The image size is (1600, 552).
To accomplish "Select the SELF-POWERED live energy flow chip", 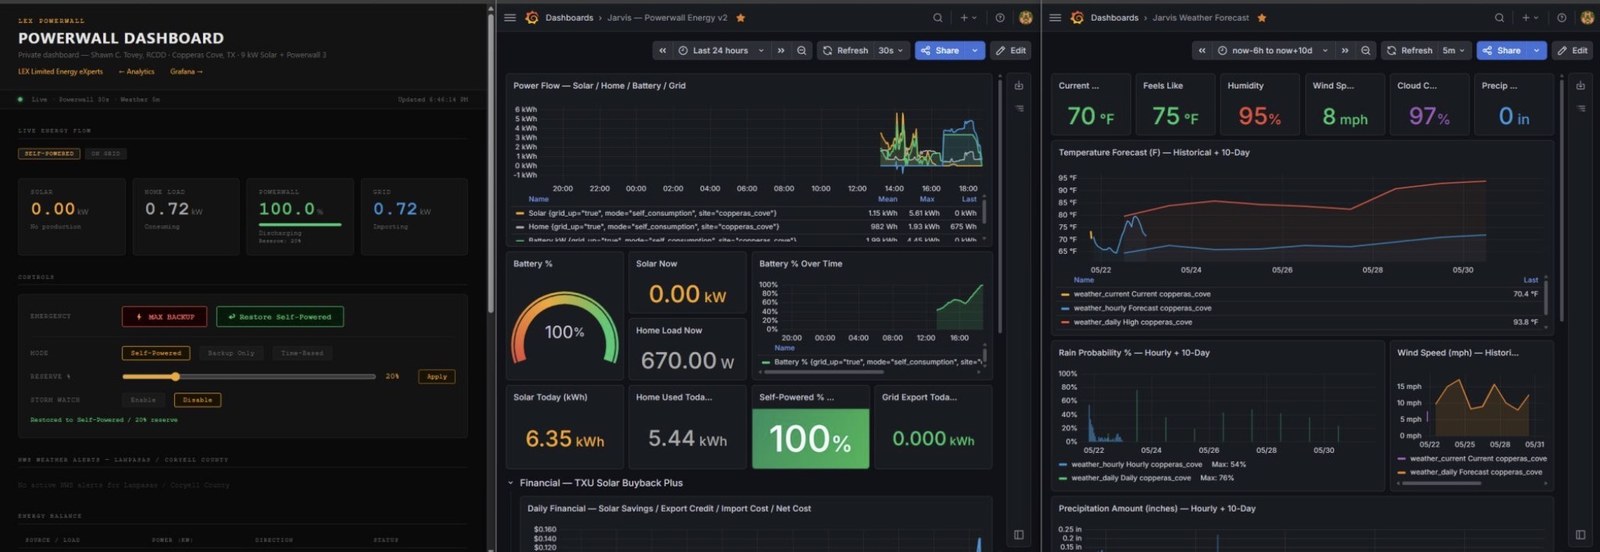I will click(49, 154).
